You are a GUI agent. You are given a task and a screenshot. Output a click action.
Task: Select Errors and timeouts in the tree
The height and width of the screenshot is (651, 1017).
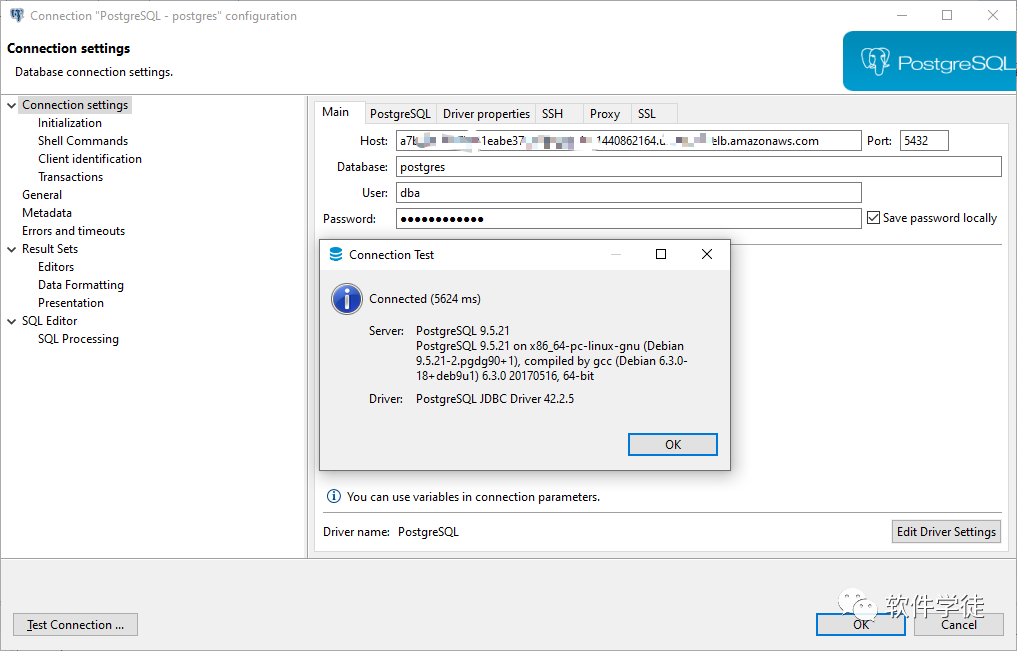73,231
